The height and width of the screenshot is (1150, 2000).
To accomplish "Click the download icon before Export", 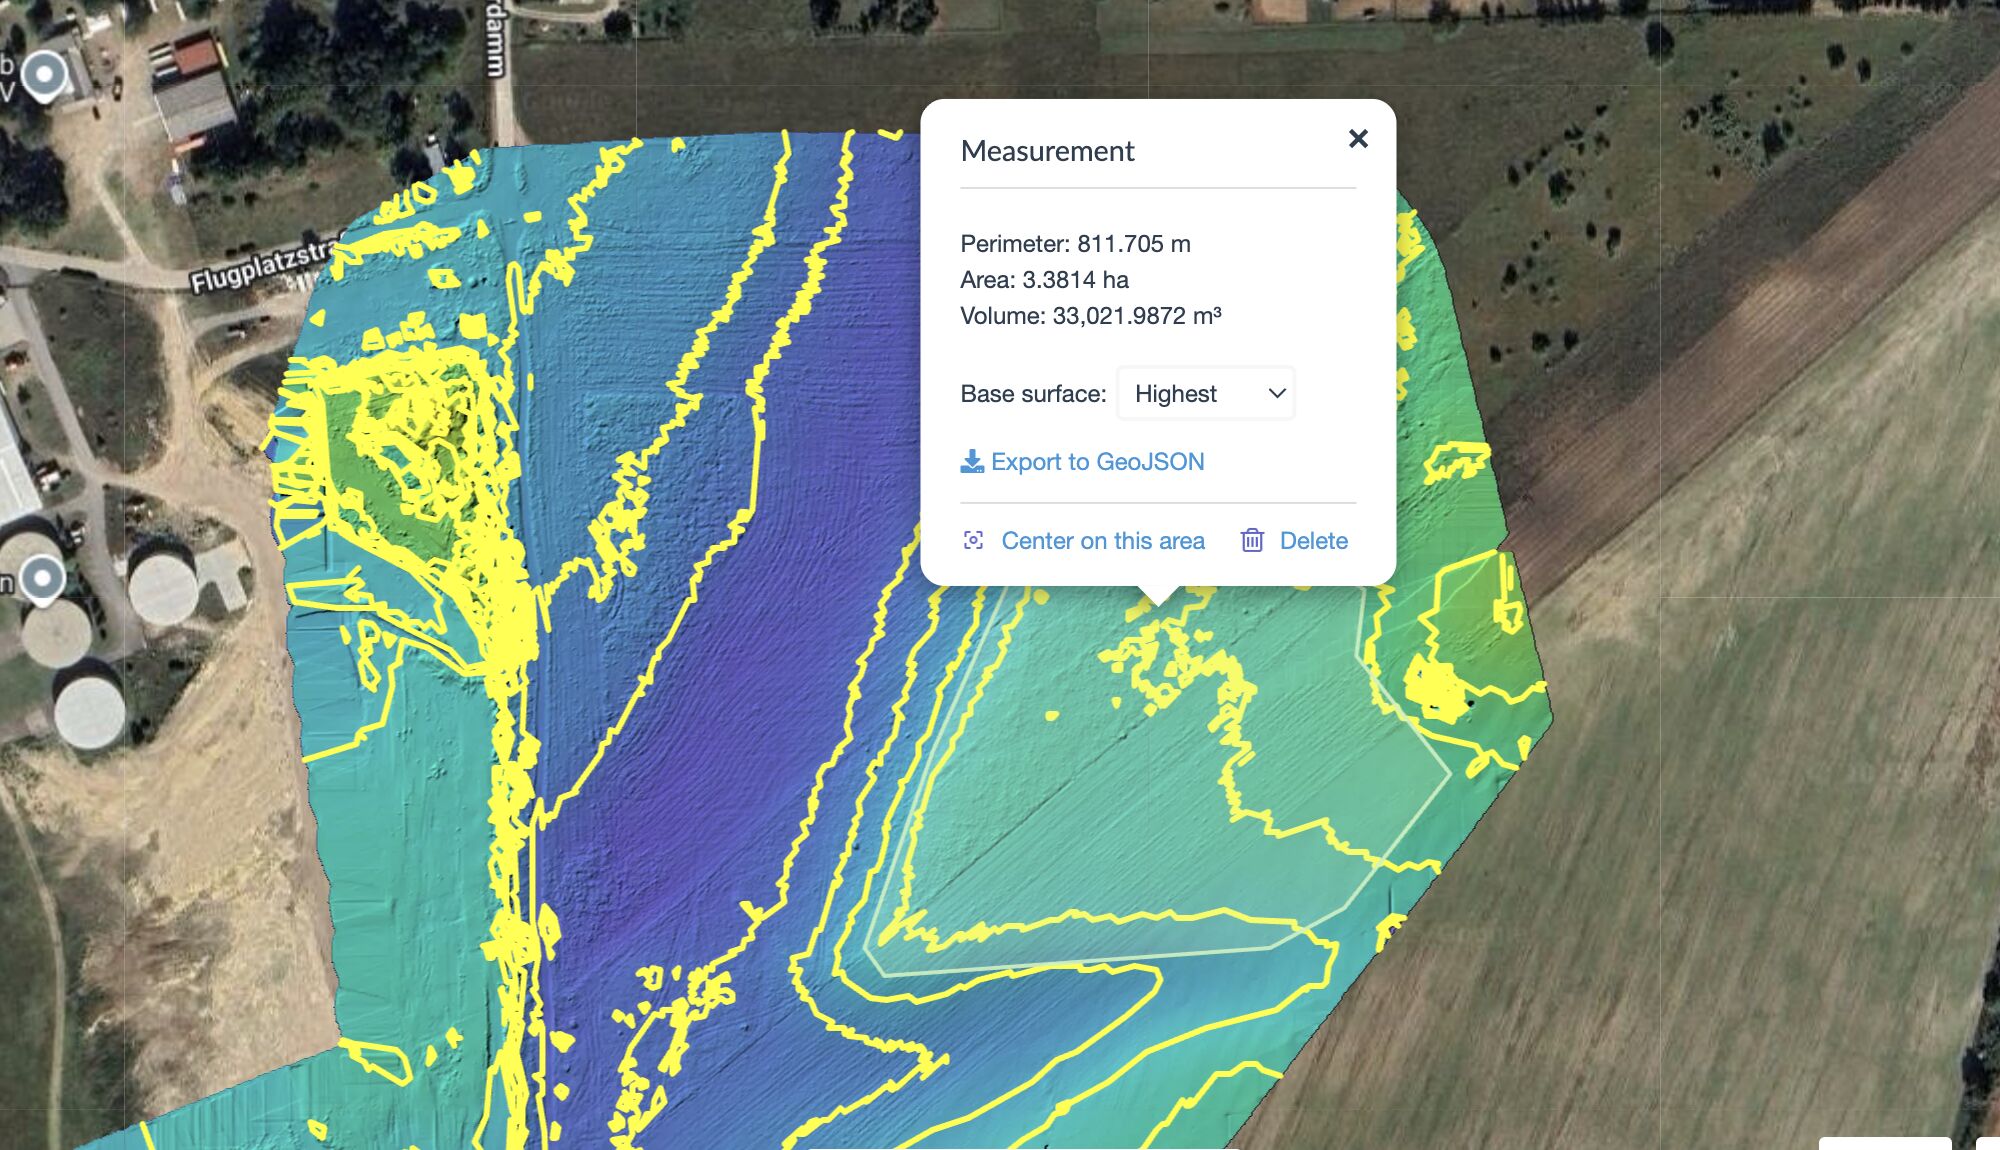I will (971, 462).
